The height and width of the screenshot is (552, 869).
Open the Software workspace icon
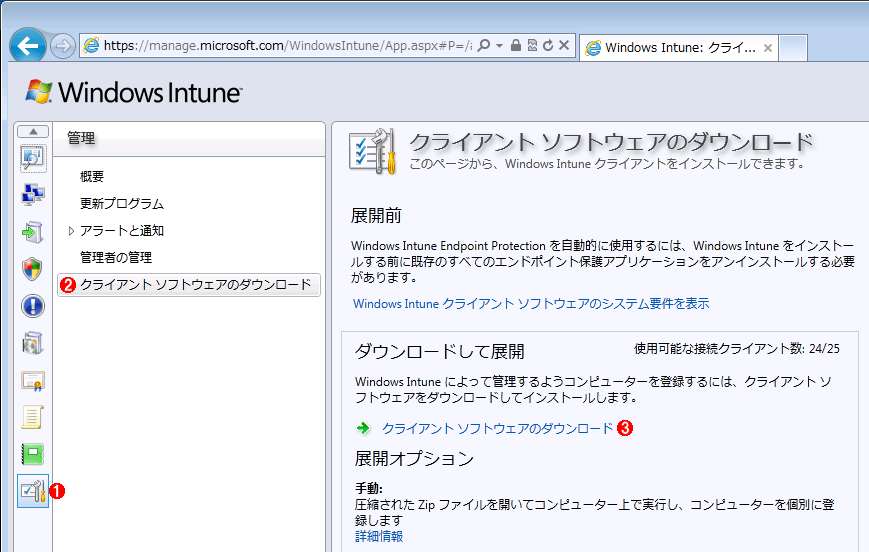[x=33, y=343]
